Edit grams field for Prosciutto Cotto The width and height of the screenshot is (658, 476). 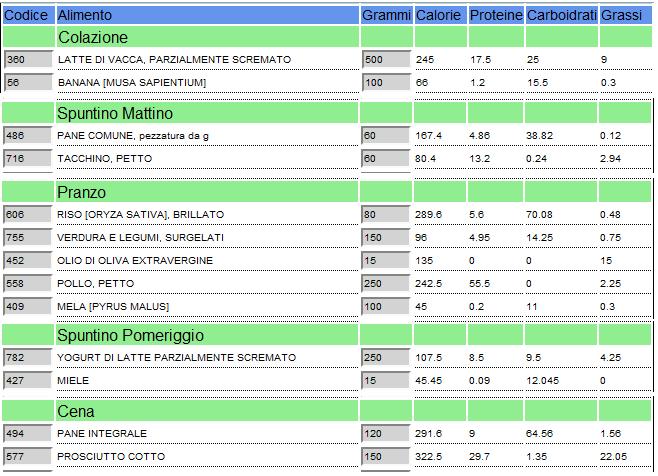pyautogui.click(x=386, y=457)
